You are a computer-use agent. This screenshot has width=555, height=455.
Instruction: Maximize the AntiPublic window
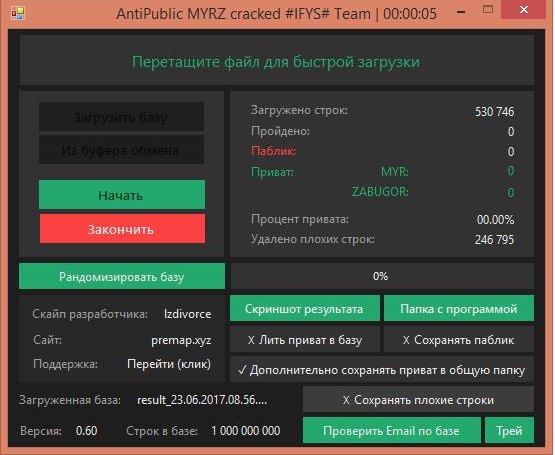(x=488, y=10)
